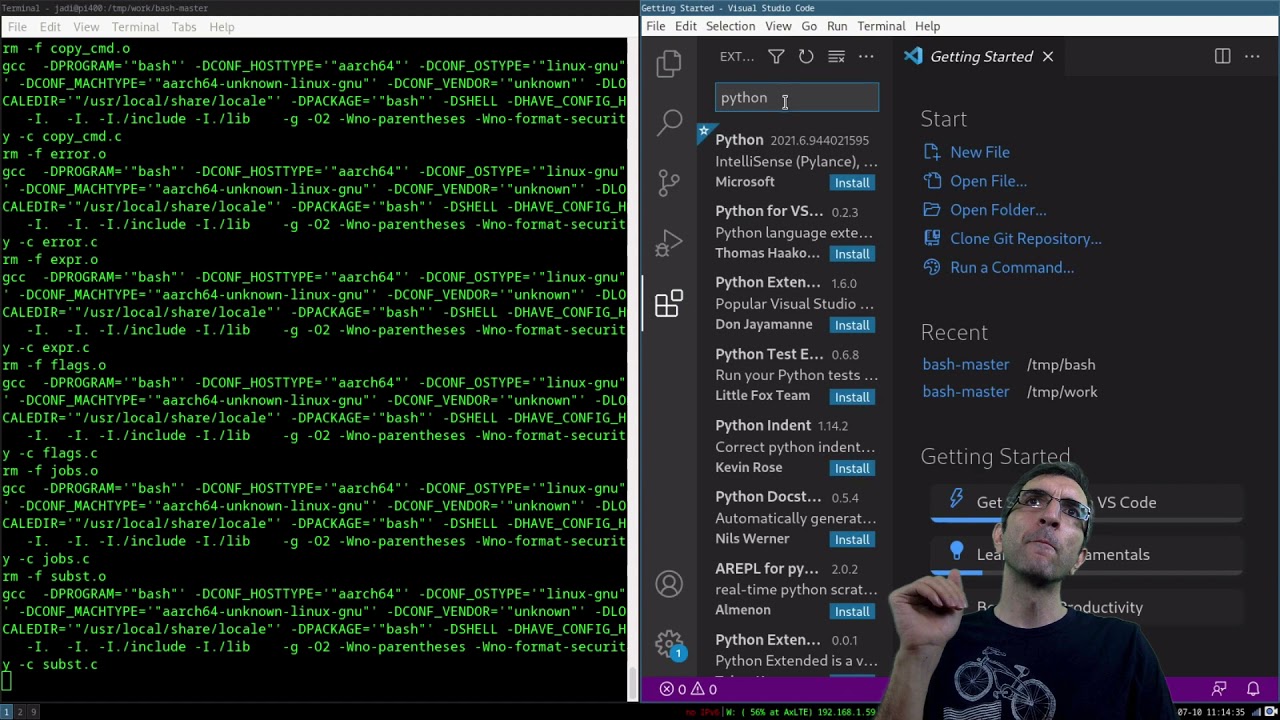1280x720 pixels.
Task: Open the Source Control view
Action: pos(669,182)
